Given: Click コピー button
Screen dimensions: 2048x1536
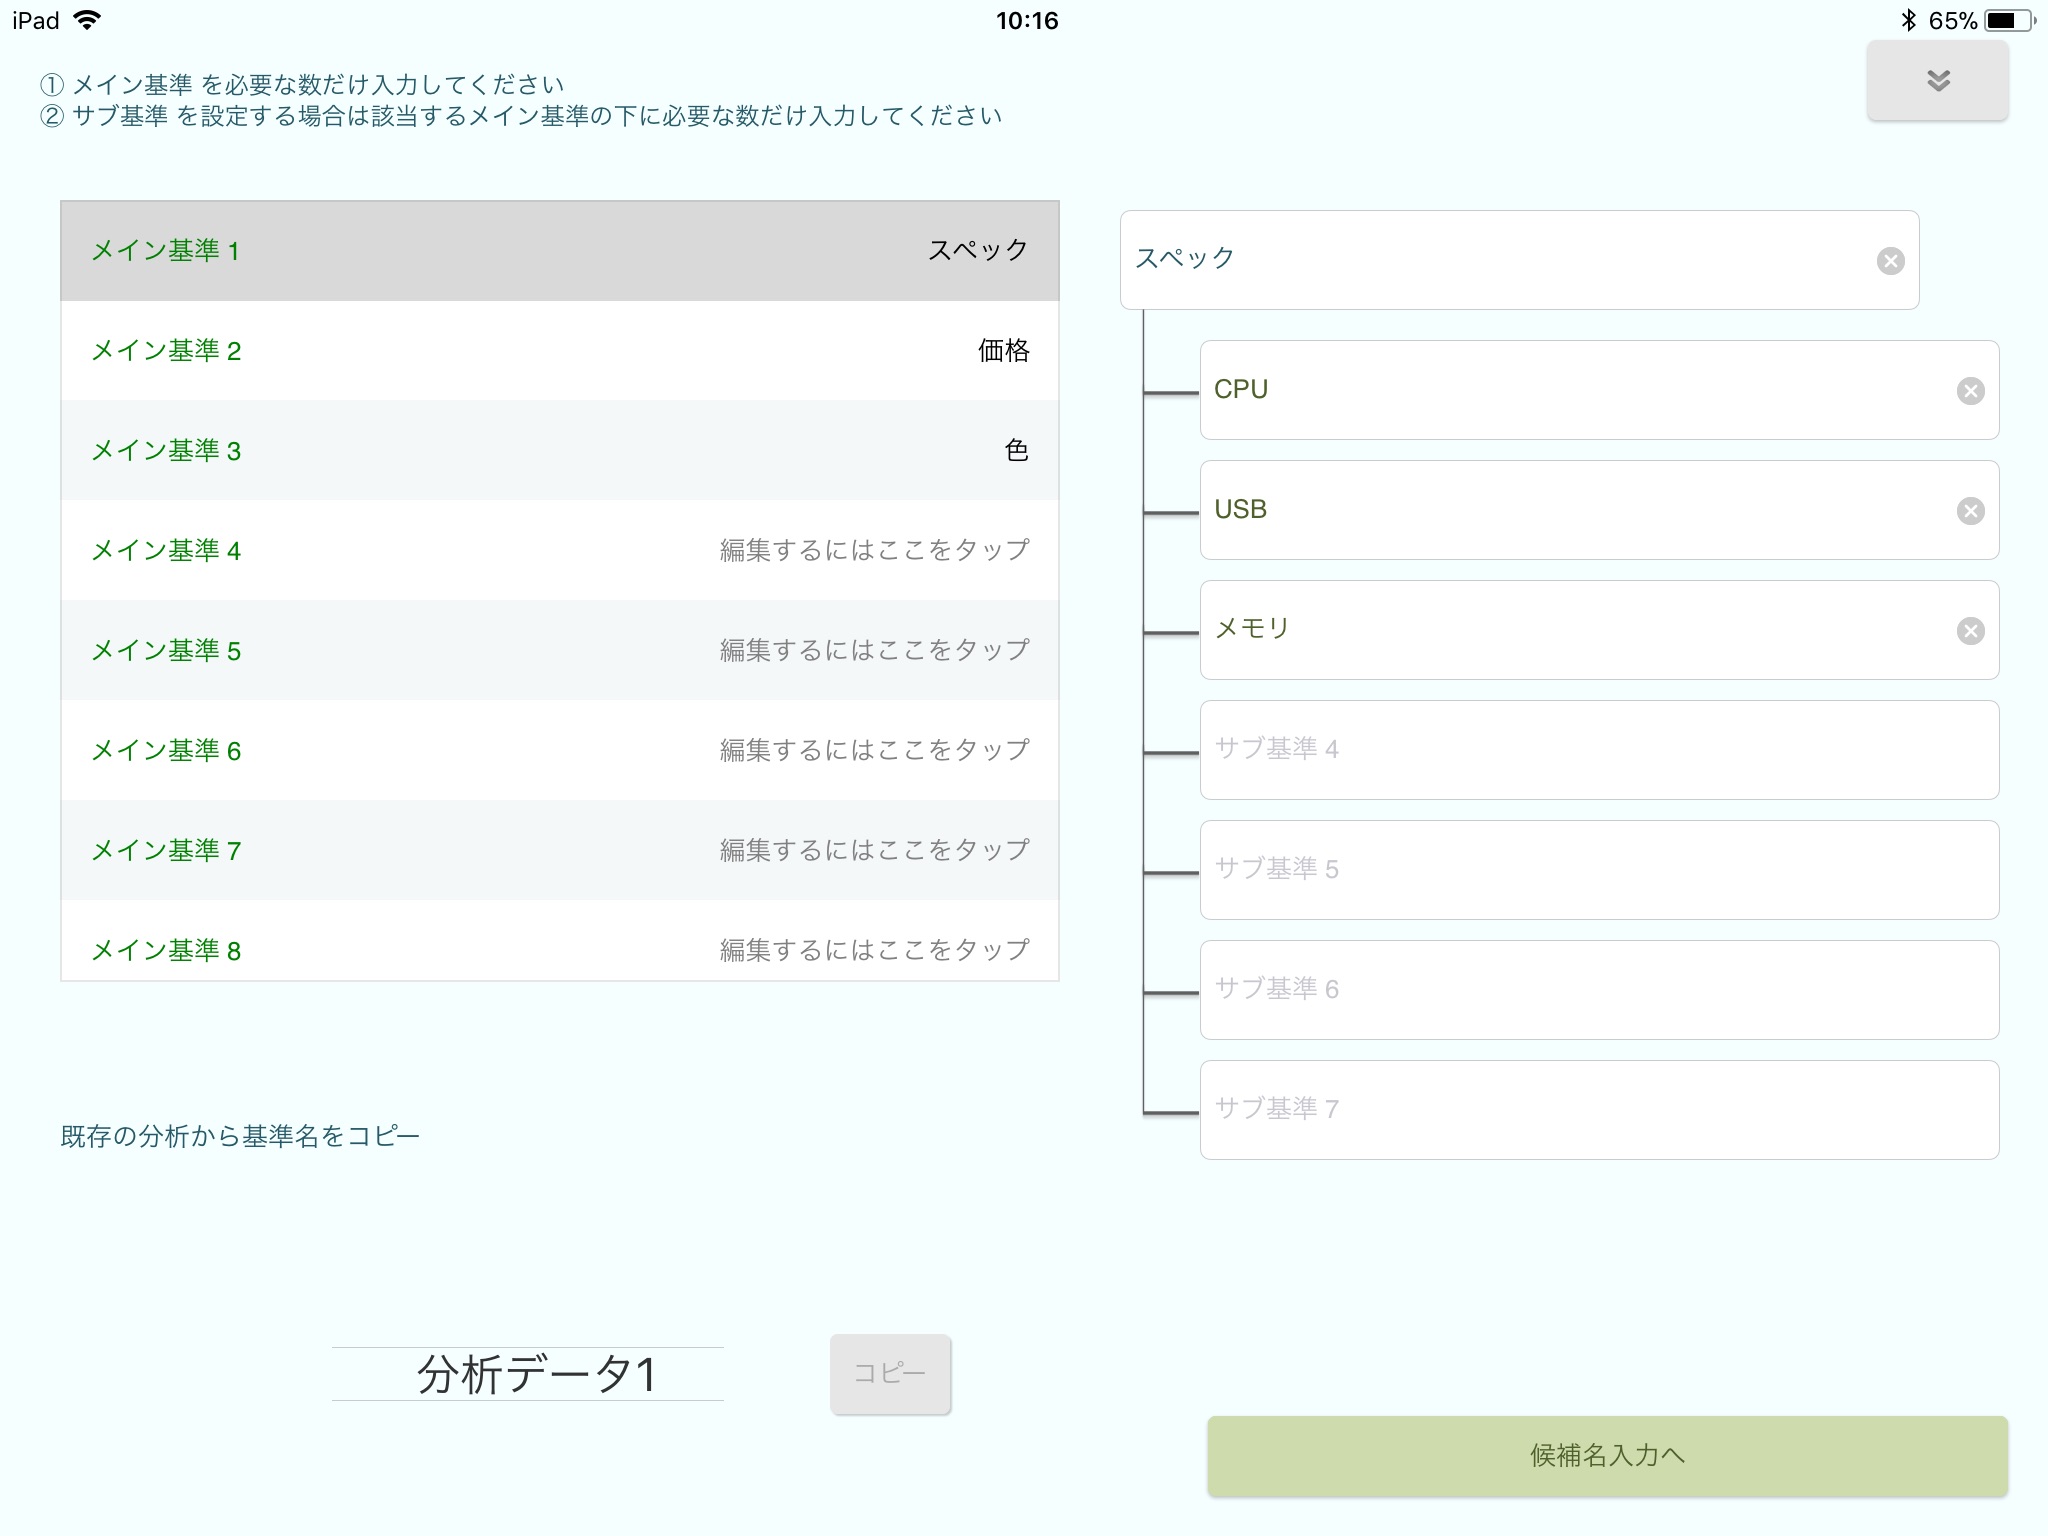Looking at the screenshot, I should coord(889,1373).
